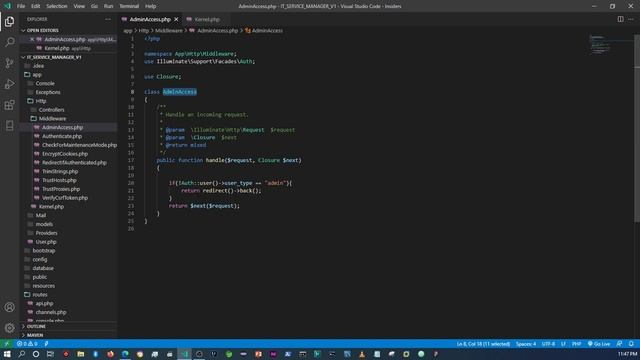Open RedirectIfAuthenticated.php file
The width and height of the screenshot is (640, 360).
(74, 162)
